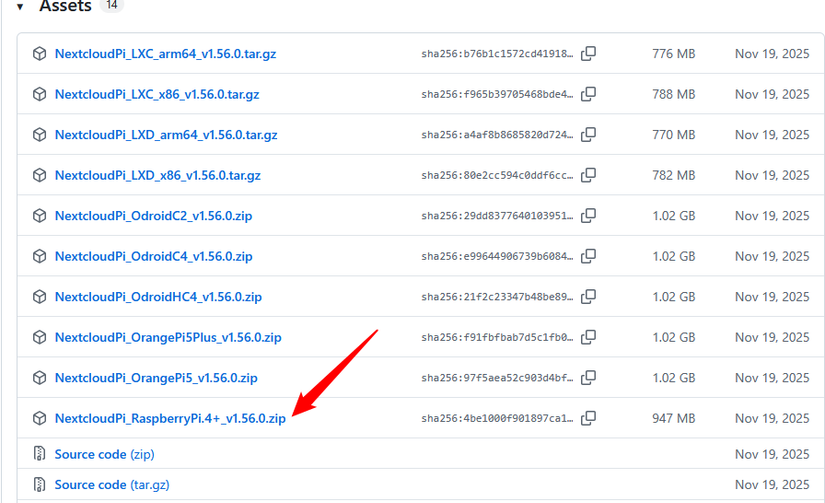This screenshot has width=825, height=503.
Task: Click Nov 19, 2025 date in Source code (zip) row
Action: [772, 454]
